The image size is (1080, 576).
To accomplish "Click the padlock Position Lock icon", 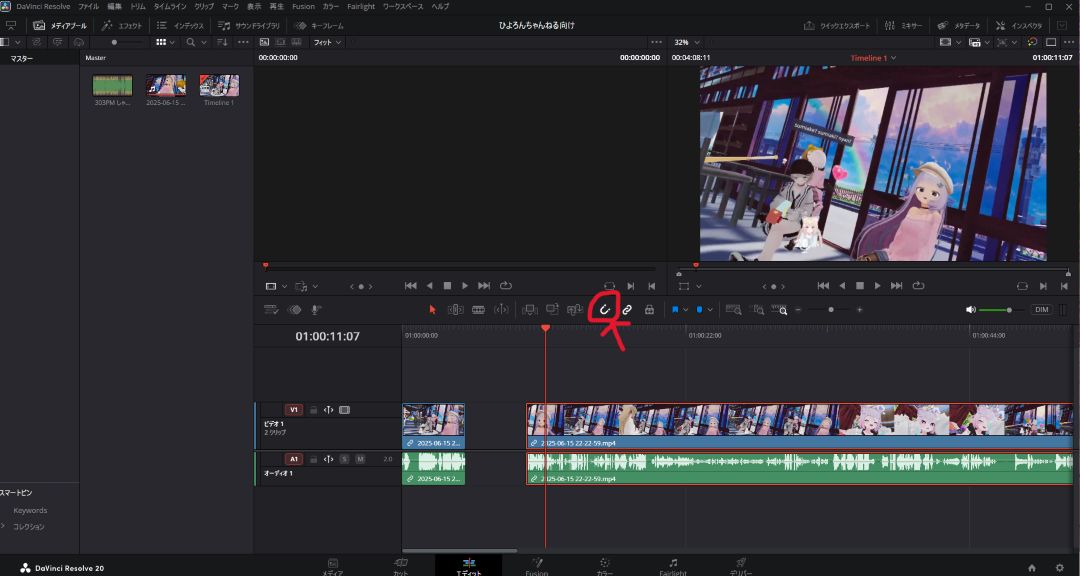I will (649, 310).
